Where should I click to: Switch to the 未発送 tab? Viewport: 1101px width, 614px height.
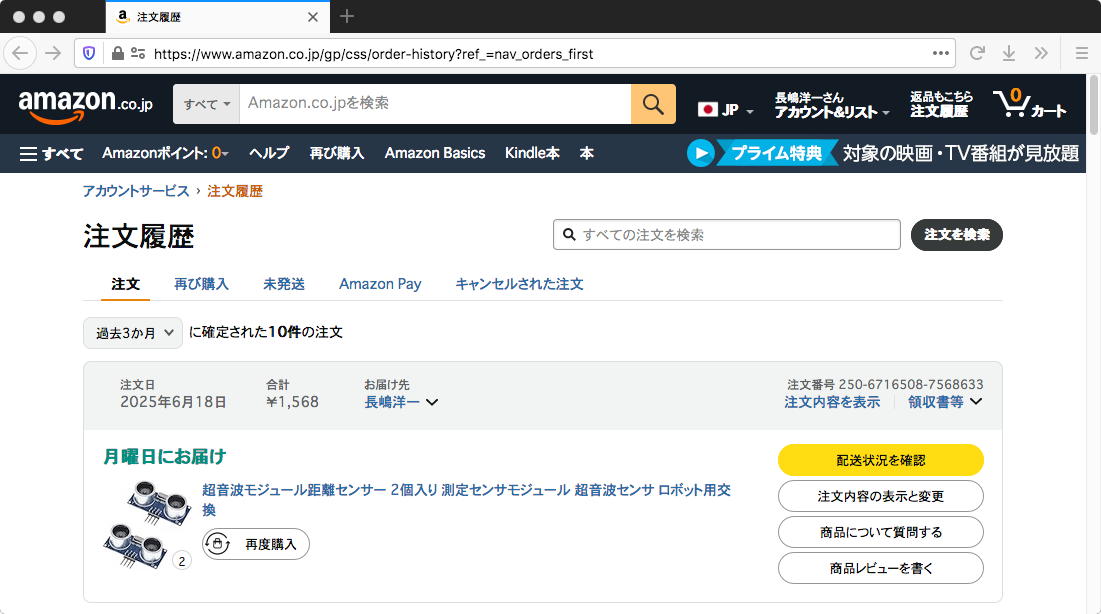pyautogui.click(x=284, y=284)
